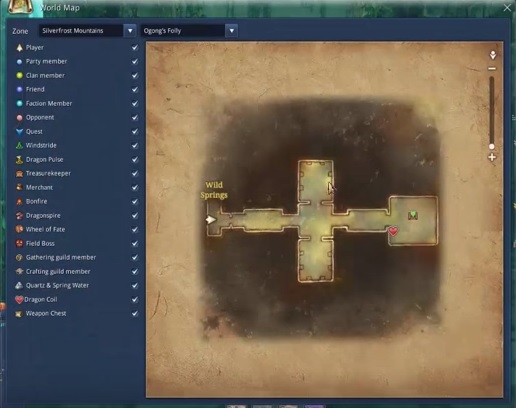The height and width of the screenshot is (409, 516).
Task: Click the white player arrow on the map
Action: 211,220
